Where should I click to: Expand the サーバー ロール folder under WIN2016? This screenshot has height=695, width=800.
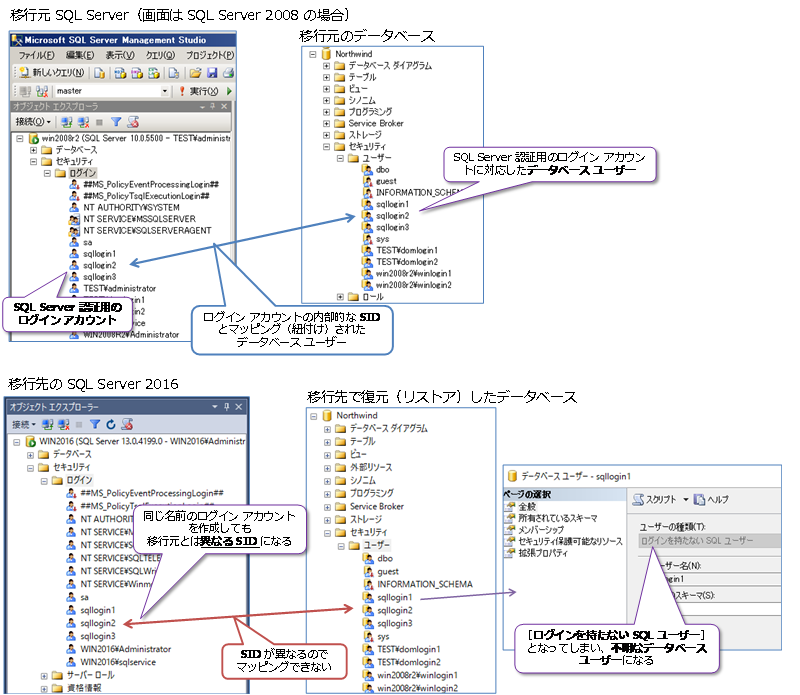pos(44,676)
